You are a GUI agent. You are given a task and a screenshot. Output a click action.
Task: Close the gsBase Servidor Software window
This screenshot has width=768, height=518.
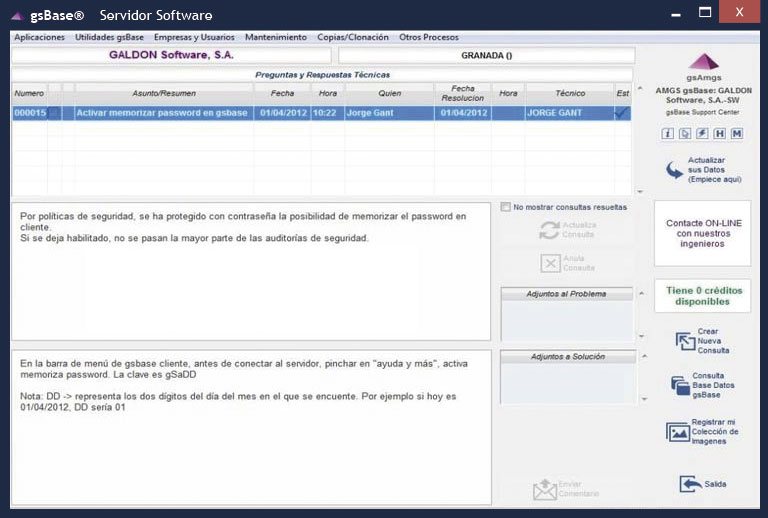click(740, 12)
